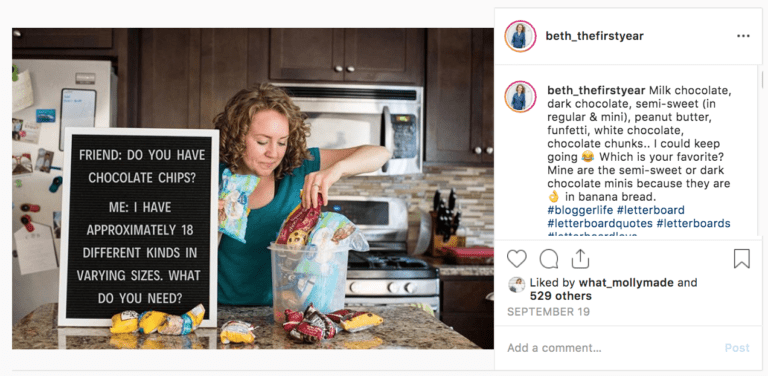Click beth_thefirstyear username in caption

[596, 91]
